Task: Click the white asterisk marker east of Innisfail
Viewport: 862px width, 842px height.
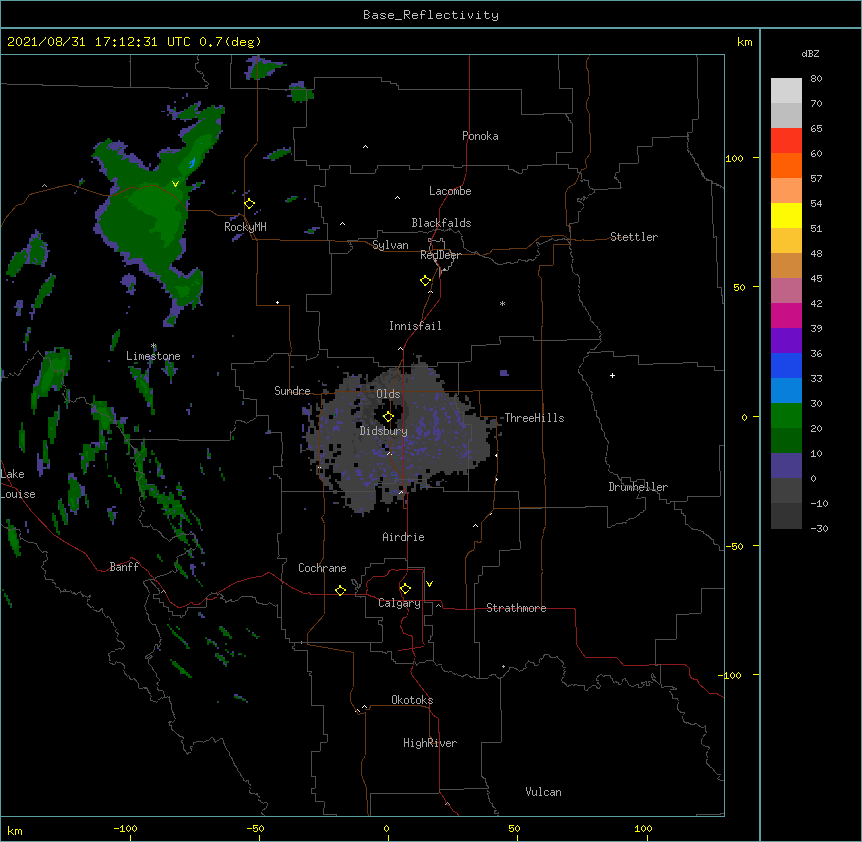Action: click(x=502, y=303)
